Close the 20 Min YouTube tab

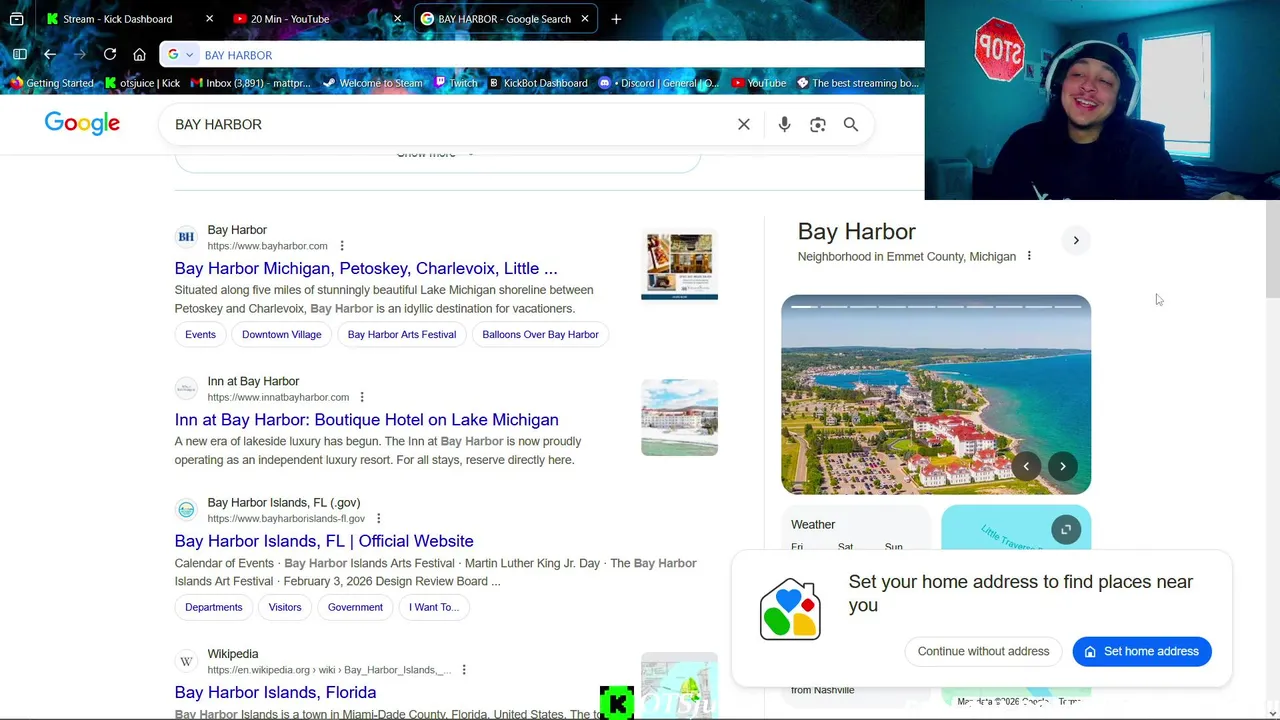[397, 19]
